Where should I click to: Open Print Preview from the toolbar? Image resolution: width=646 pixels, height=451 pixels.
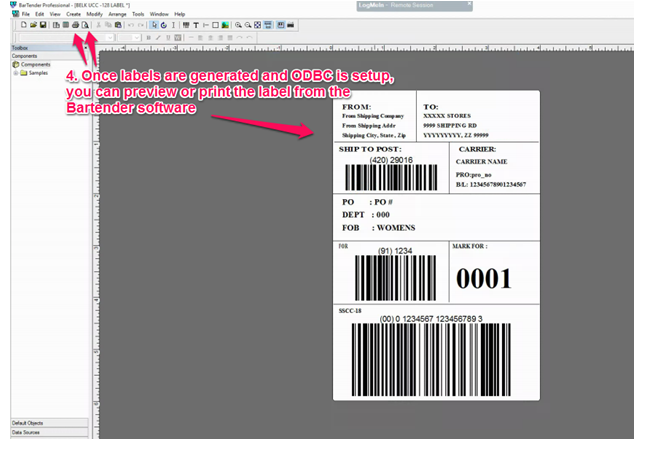pyautogui.click(x=85, y=25)
